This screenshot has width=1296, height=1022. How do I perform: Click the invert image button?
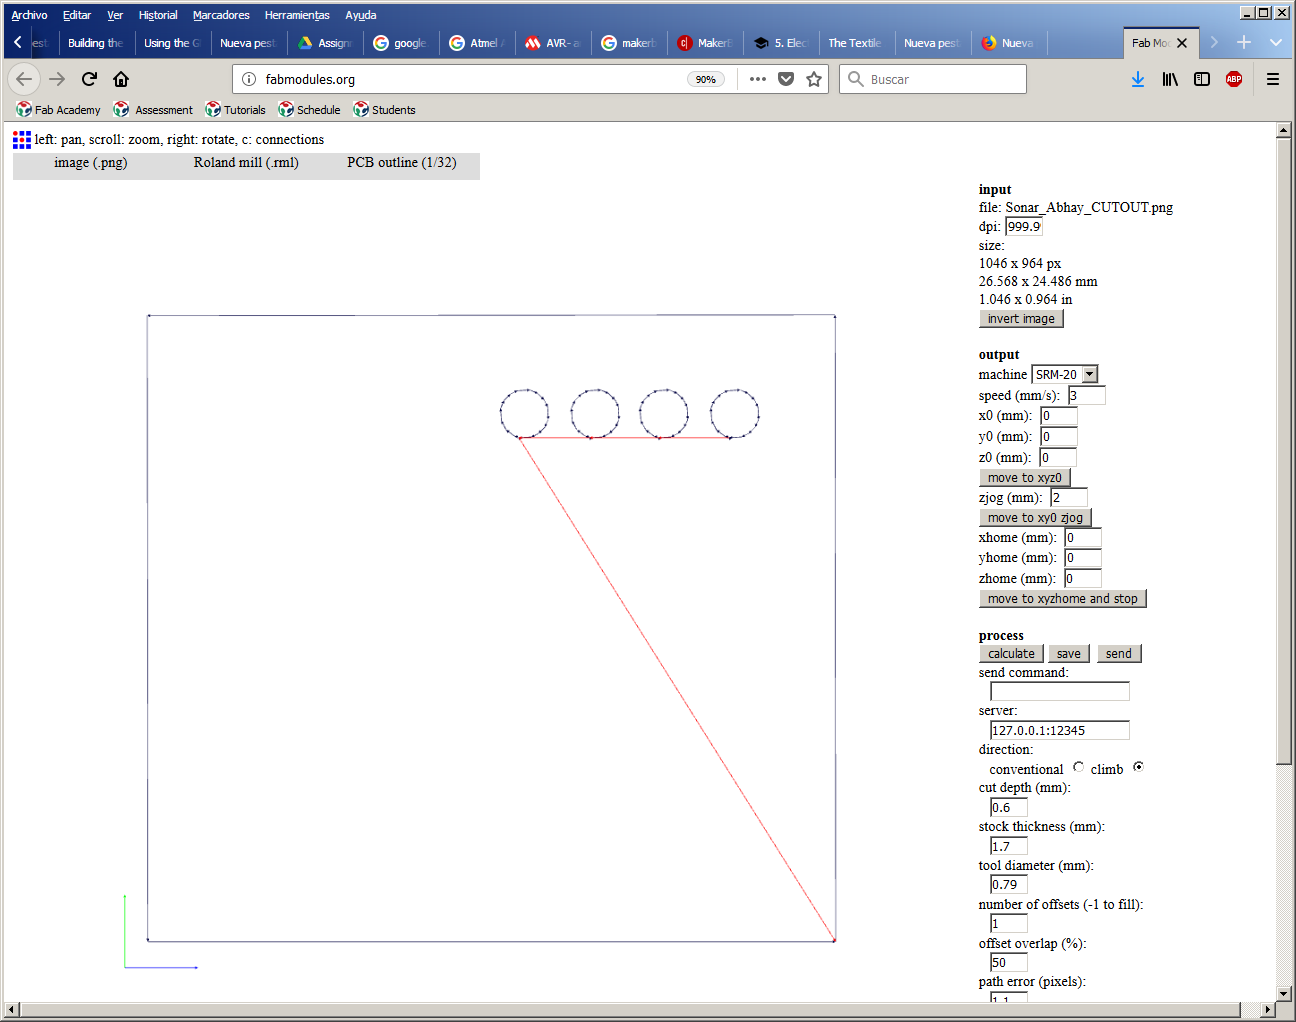[x=1021, y=318]
